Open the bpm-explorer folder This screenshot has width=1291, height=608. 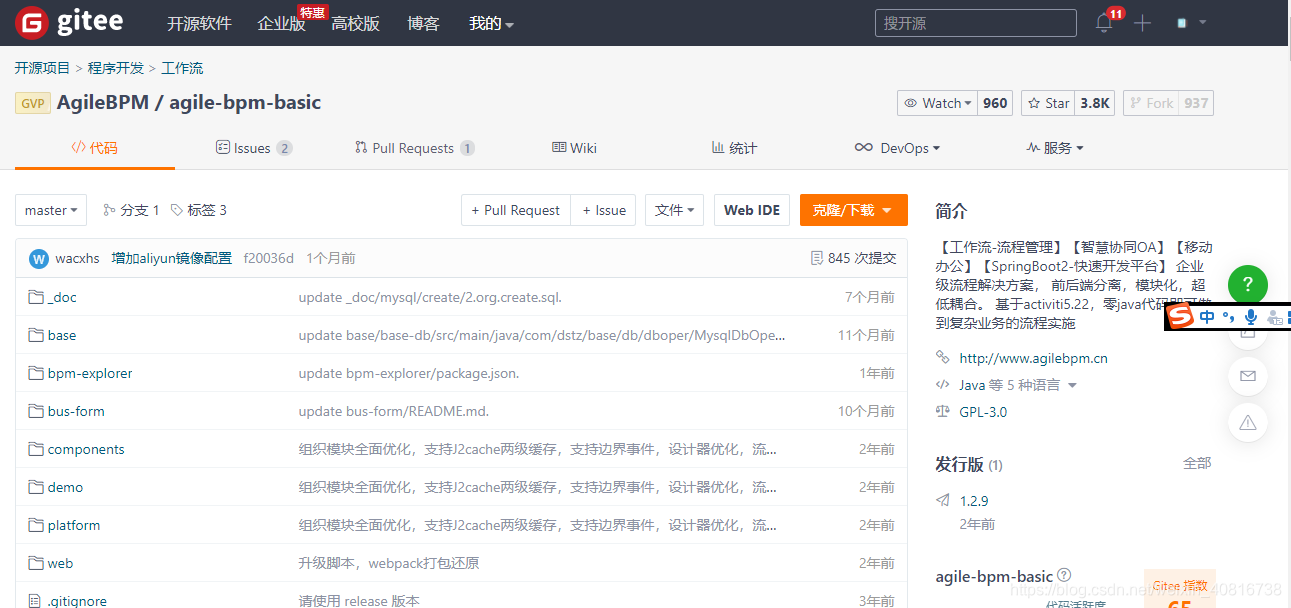click(90, 373)
